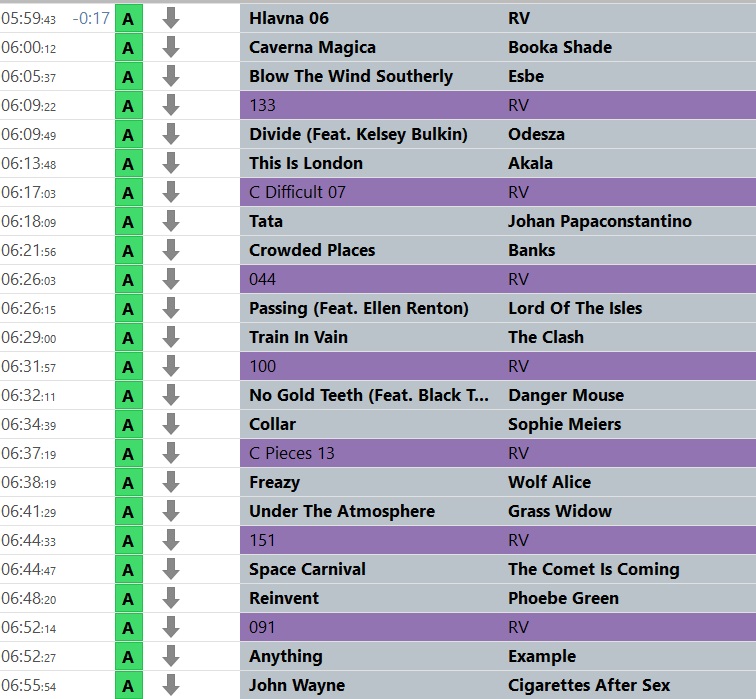Select the Caverna Magica track title
The image size is (756, 699).
pos(312,47)
